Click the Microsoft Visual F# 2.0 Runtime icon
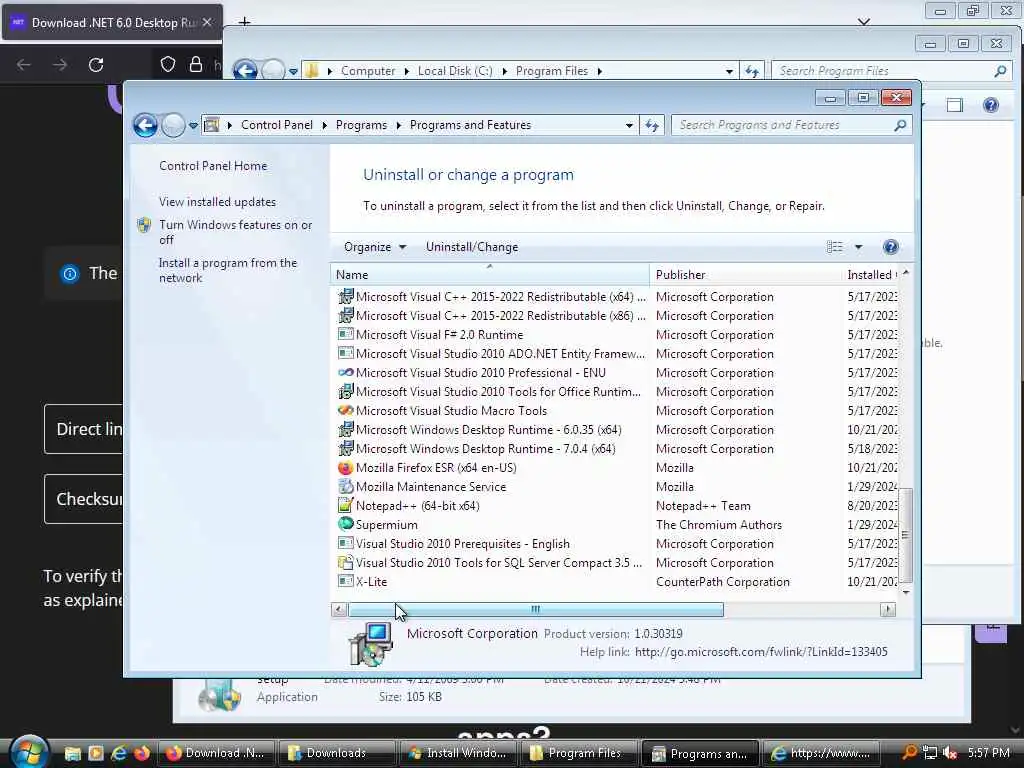The height and width of the screenshot is (768, 1024). (x=345, y=334)
